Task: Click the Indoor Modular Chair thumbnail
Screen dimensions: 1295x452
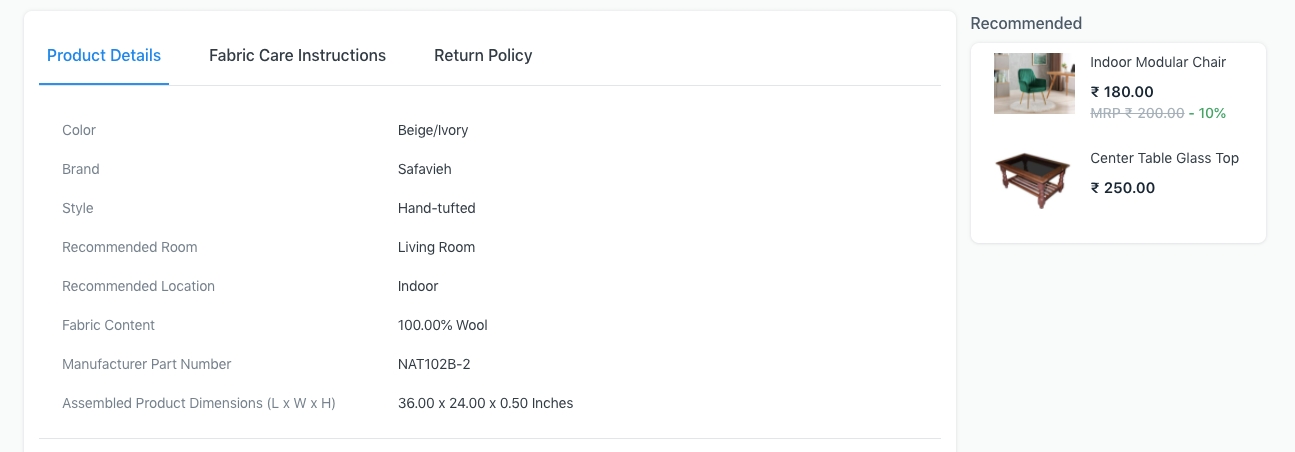Action: point(1034,83)
